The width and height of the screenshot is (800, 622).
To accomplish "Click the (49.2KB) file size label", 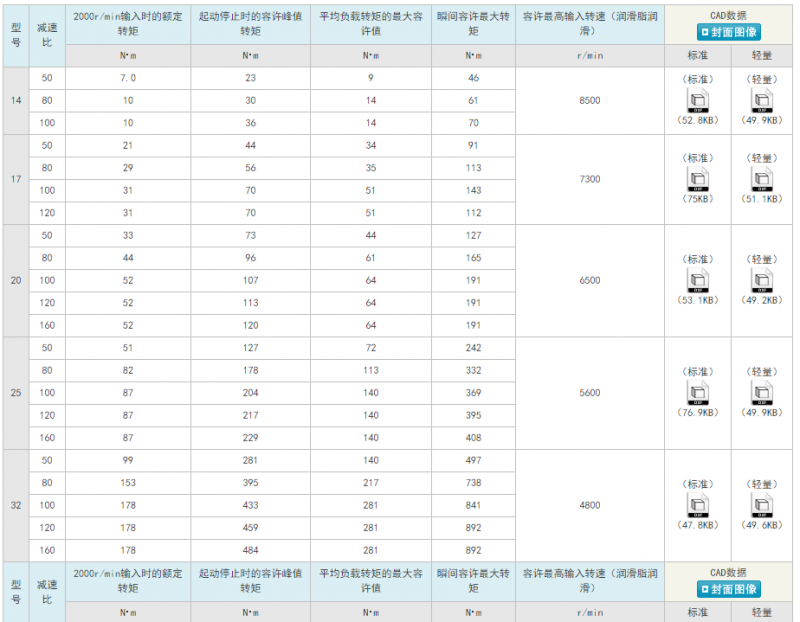I will [x=762, y=300].
